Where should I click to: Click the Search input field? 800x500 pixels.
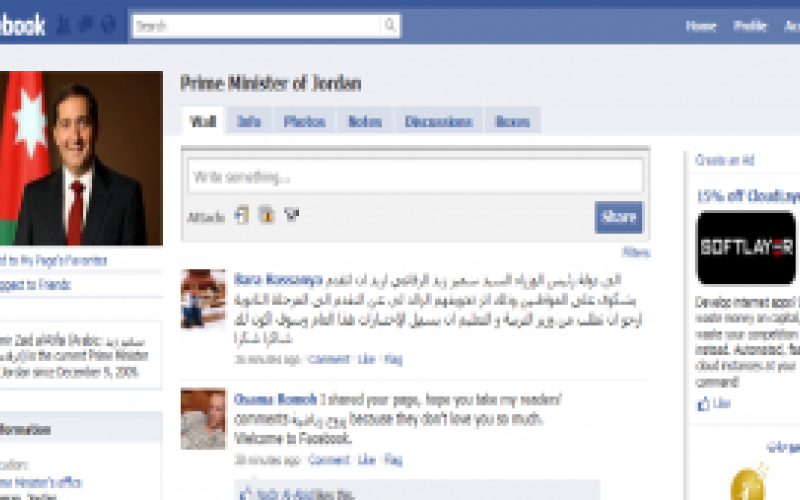click(257, 26)
